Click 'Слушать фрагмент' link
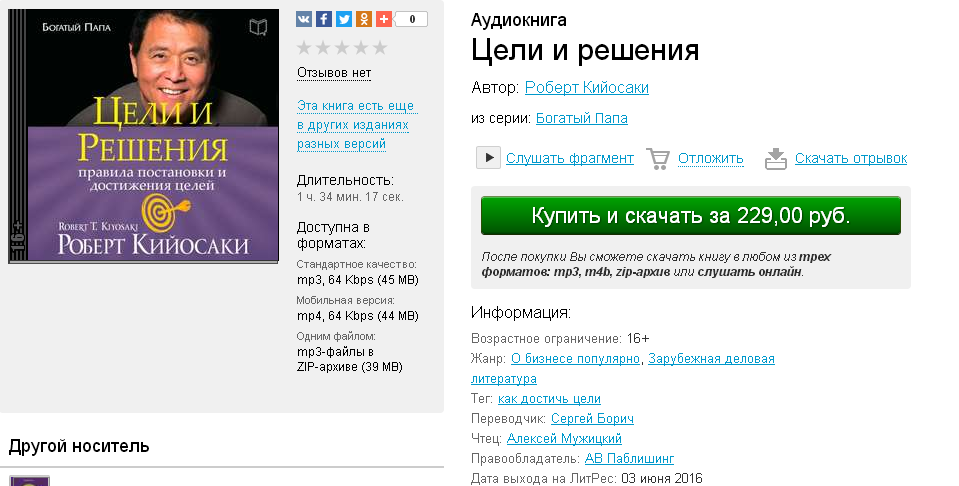Viewport: 959px width, 486px height. tap(570, 158)
